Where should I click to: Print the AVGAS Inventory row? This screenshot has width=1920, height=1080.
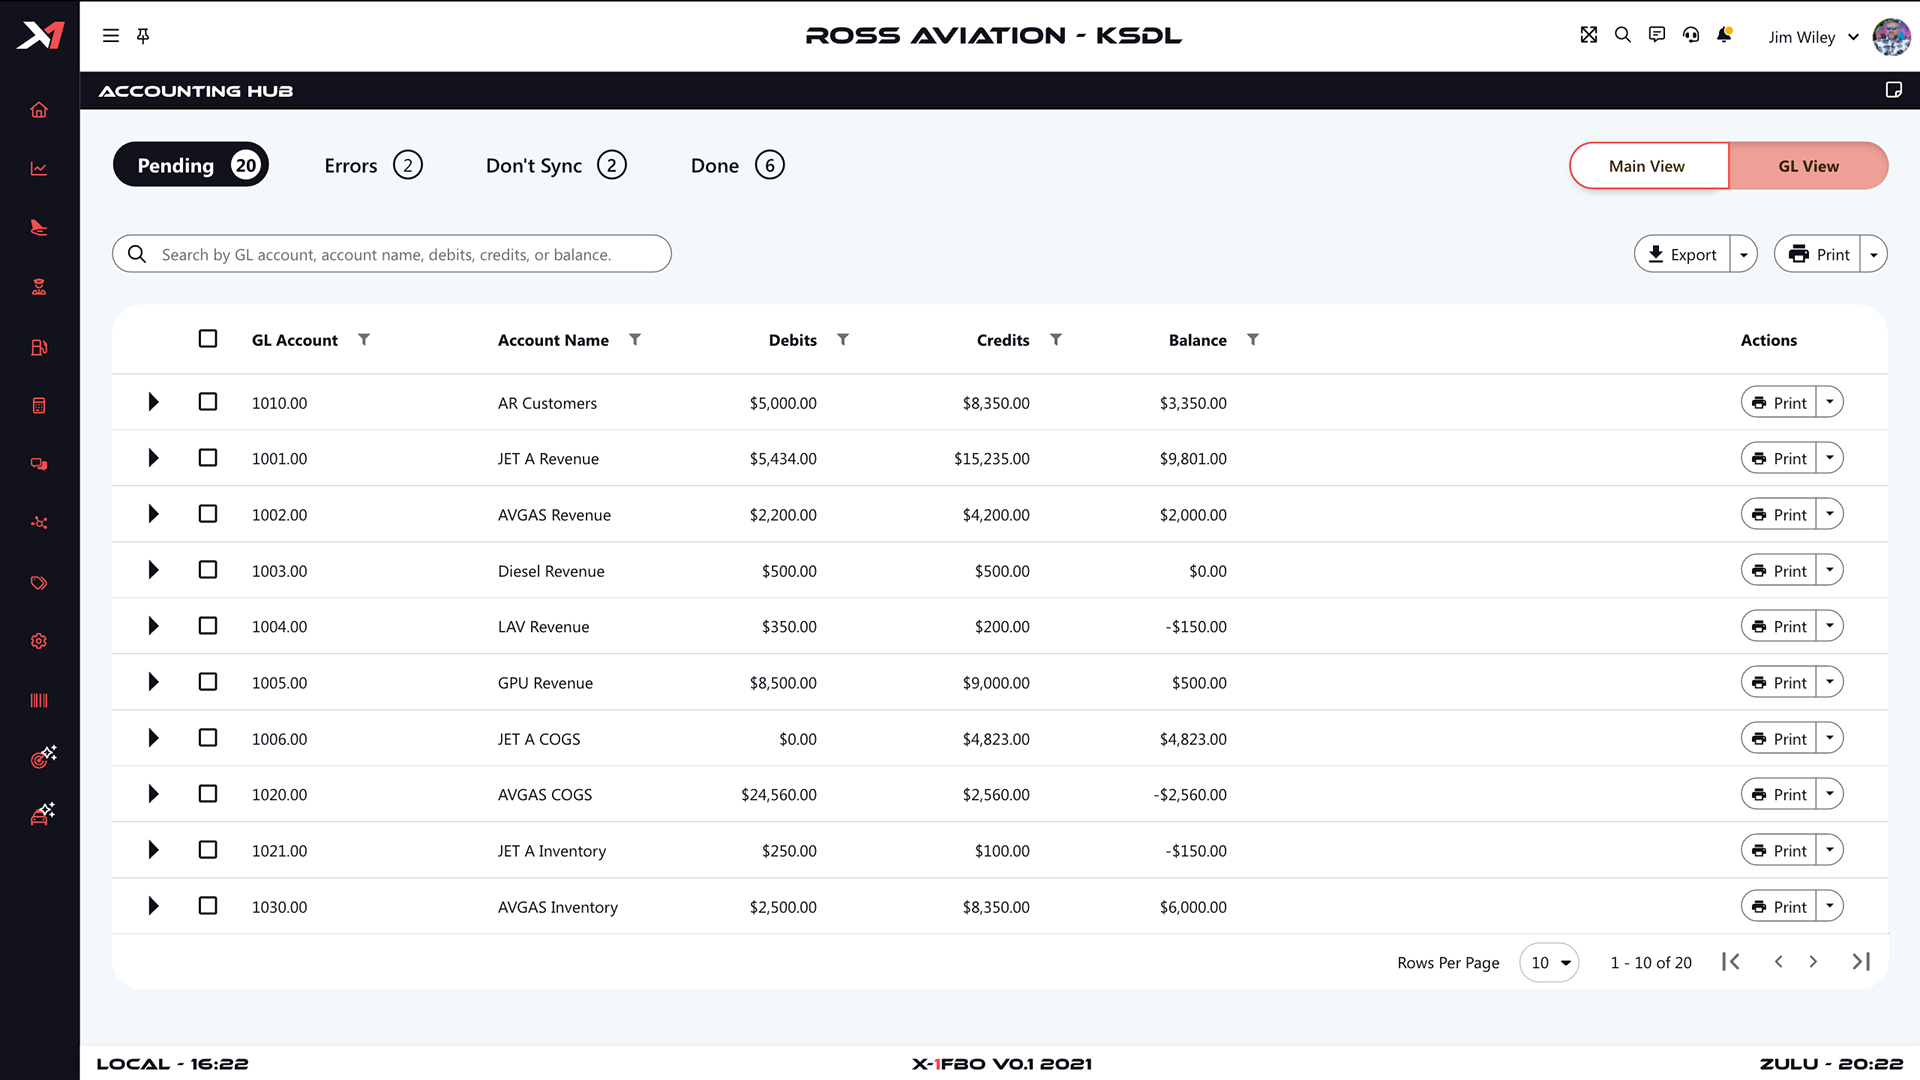[x=1779, y=906]
